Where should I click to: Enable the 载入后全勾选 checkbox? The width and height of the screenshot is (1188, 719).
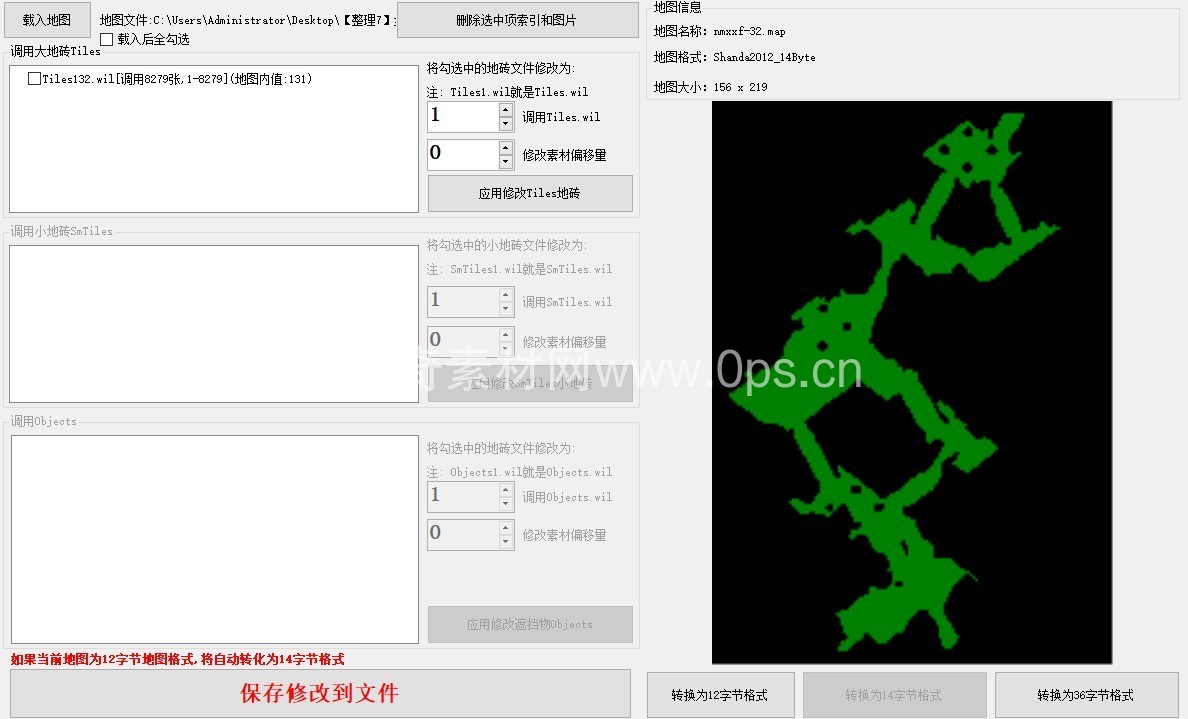(107, 39)
